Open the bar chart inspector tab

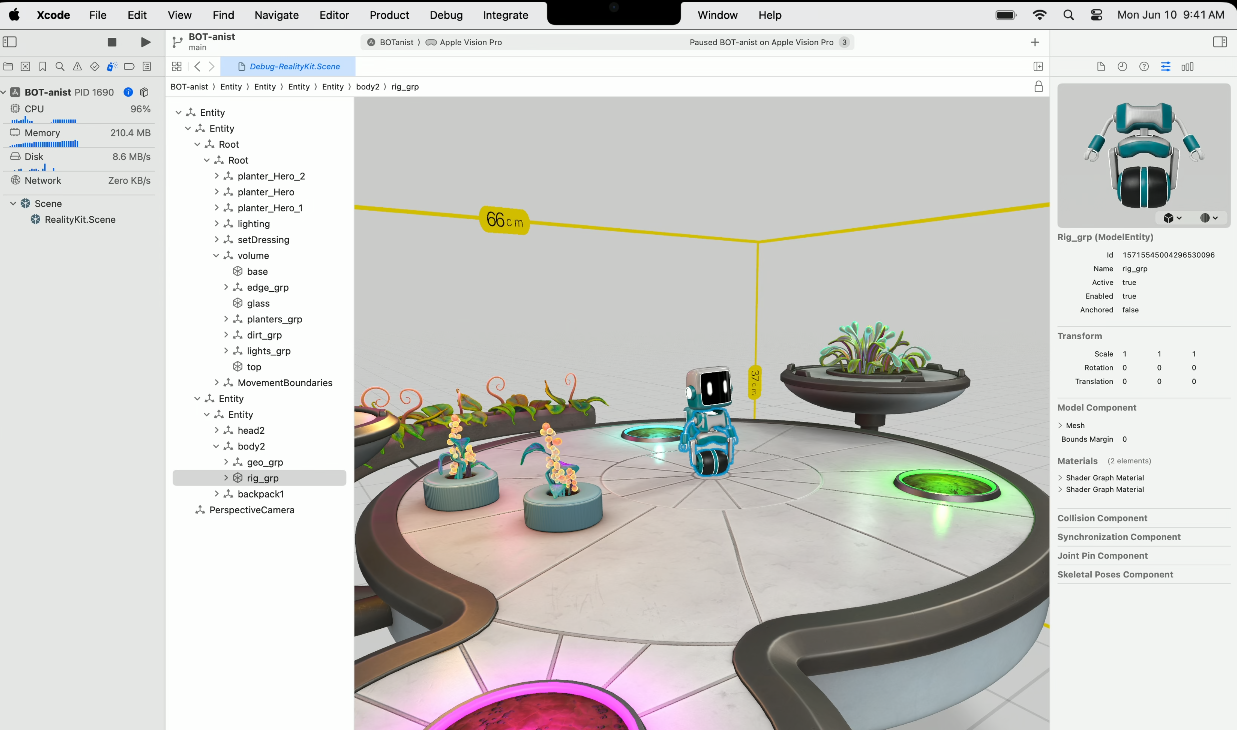click(1188, 67)
